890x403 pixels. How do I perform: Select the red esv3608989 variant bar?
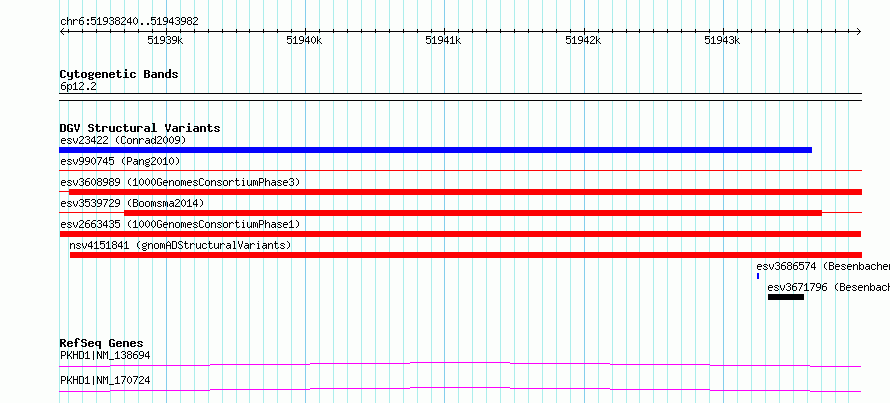465,192
